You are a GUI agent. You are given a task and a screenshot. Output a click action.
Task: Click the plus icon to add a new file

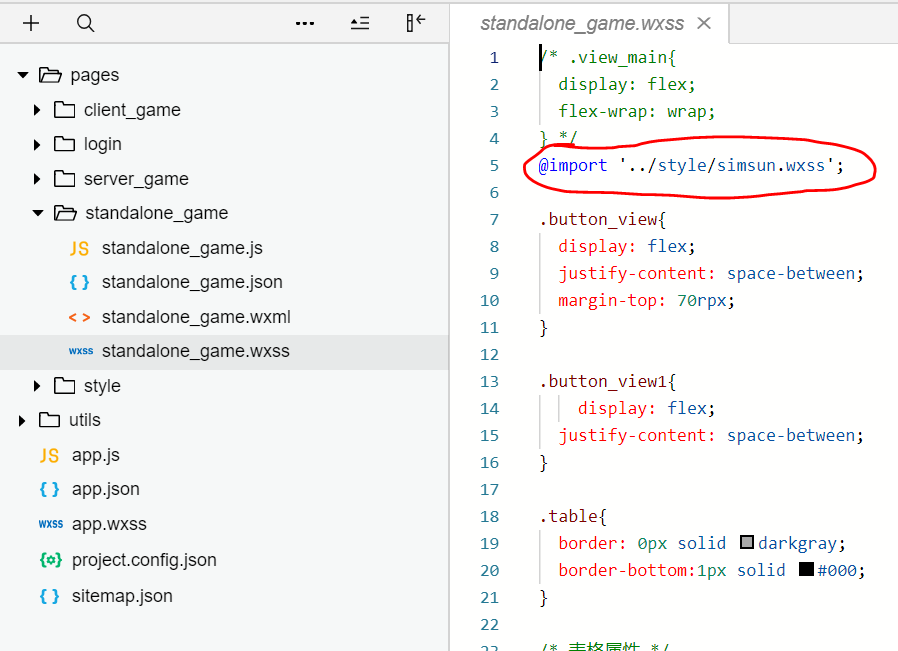pyautogui.click(x=31, y=23)
